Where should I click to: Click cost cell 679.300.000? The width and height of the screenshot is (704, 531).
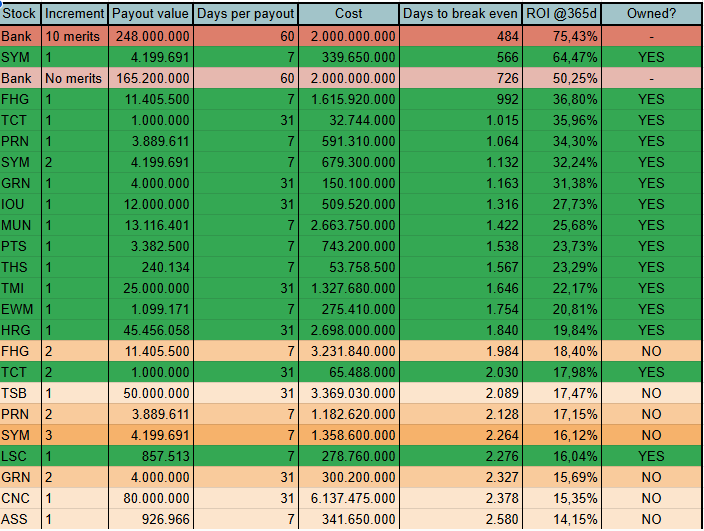(348, 162)
